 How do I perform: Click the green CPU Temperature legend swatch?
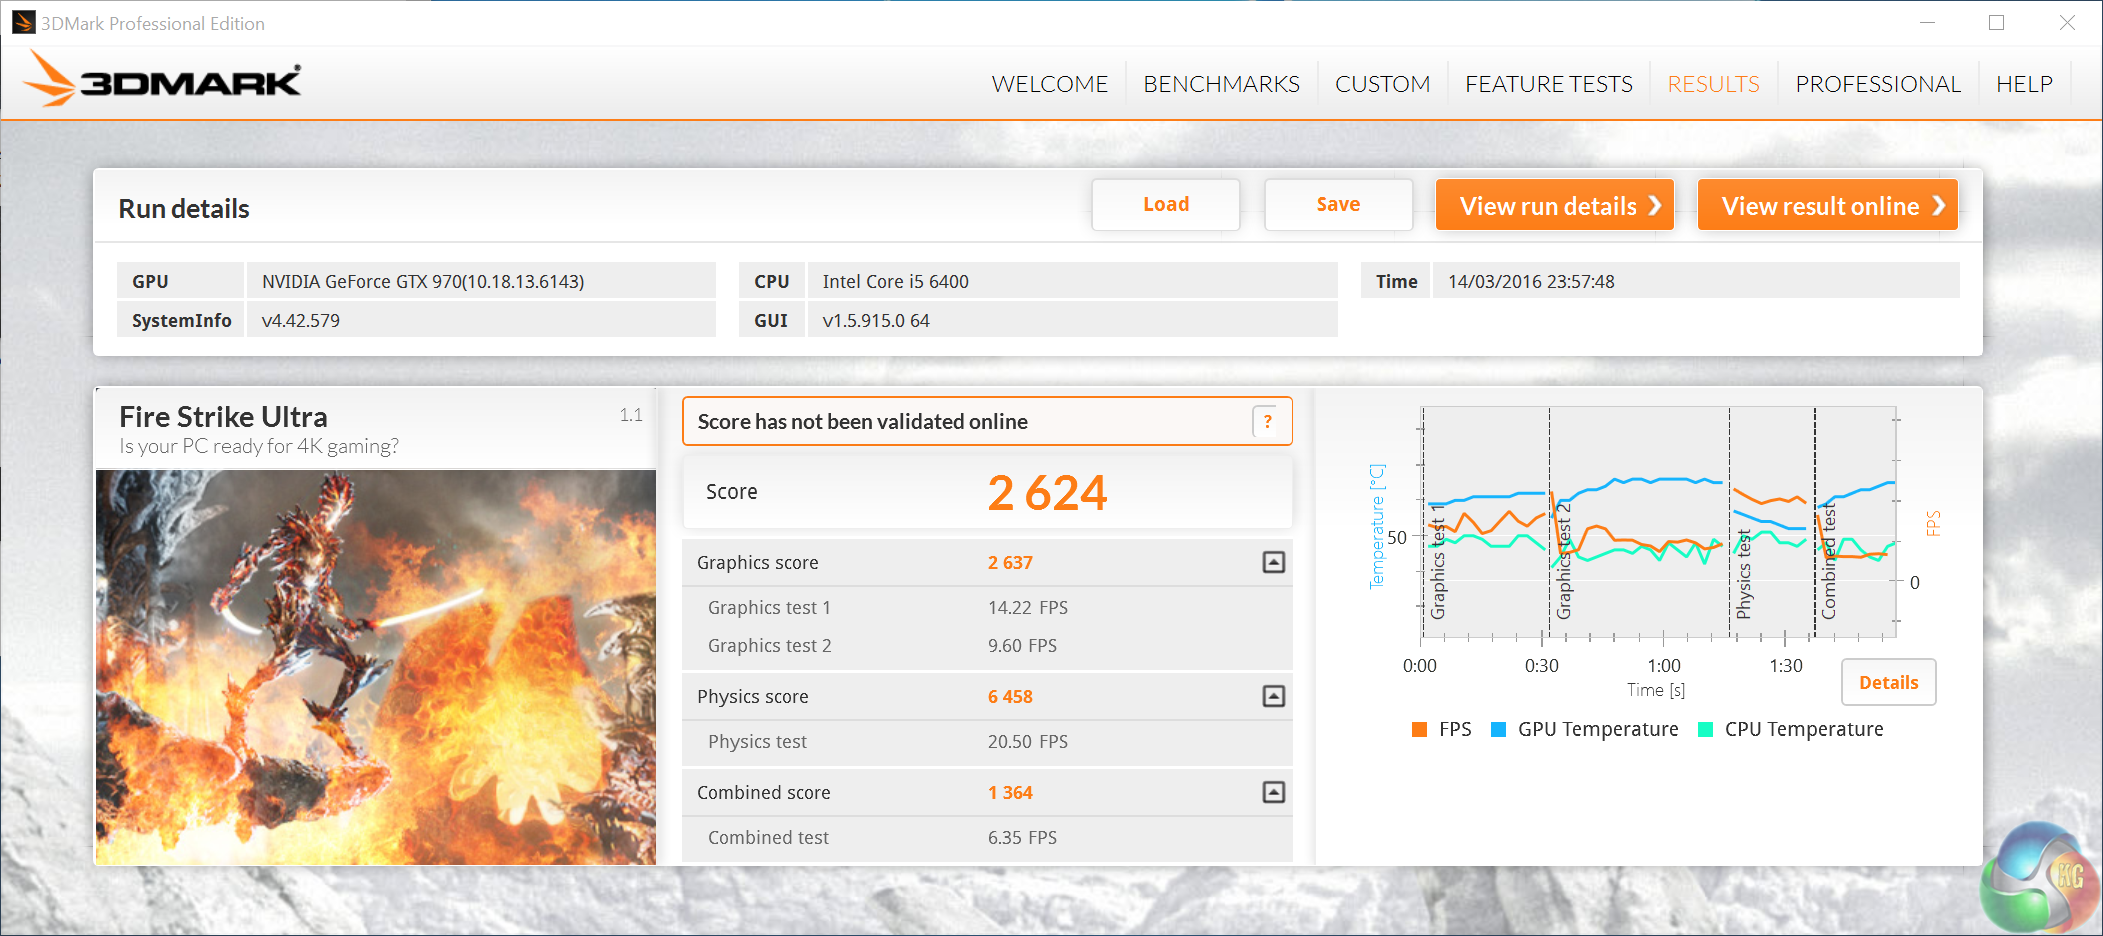pyautogui.click(x=1706, y=729)
